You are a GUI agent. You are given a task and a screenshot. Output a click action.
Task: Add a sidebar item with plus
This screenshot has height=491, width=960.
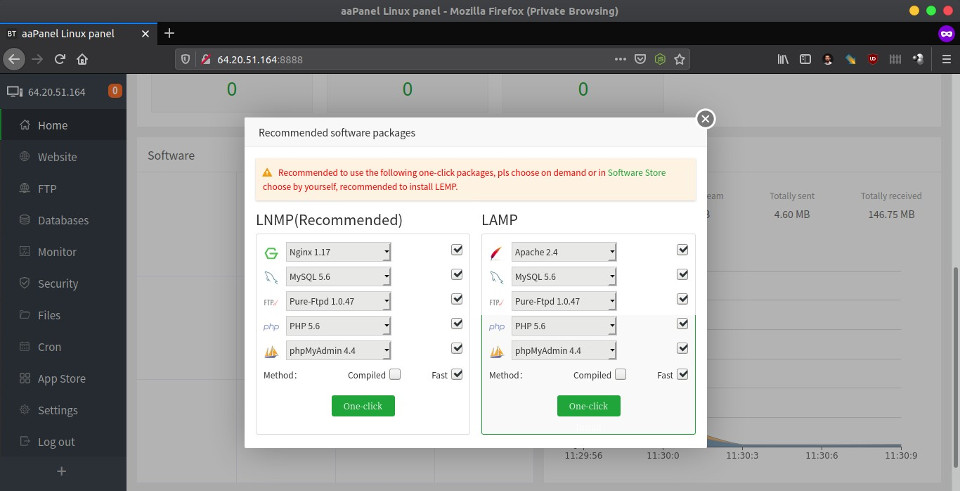61,471
